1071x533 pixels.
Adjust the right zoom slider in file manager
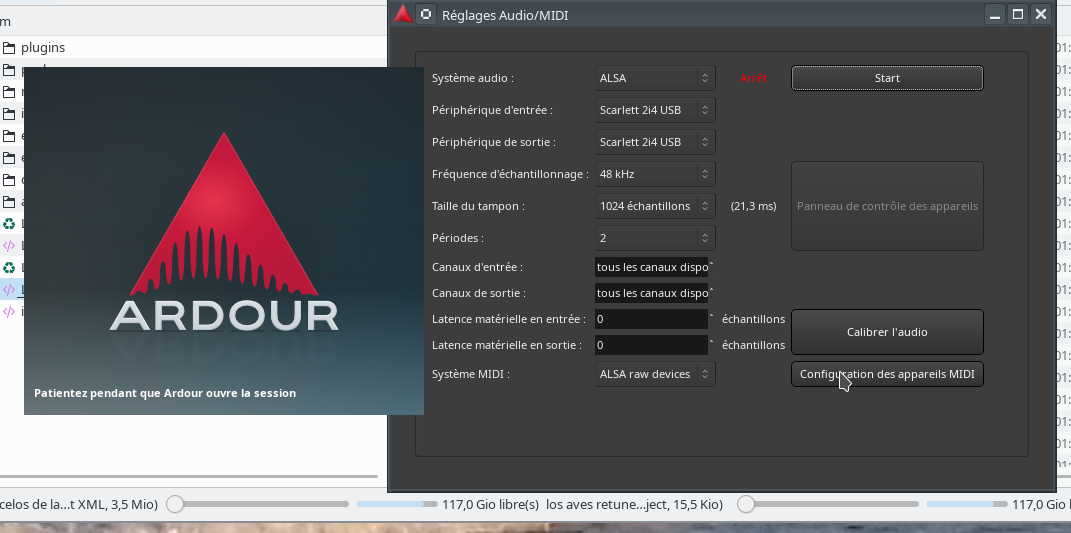click(x=746, y=504)
